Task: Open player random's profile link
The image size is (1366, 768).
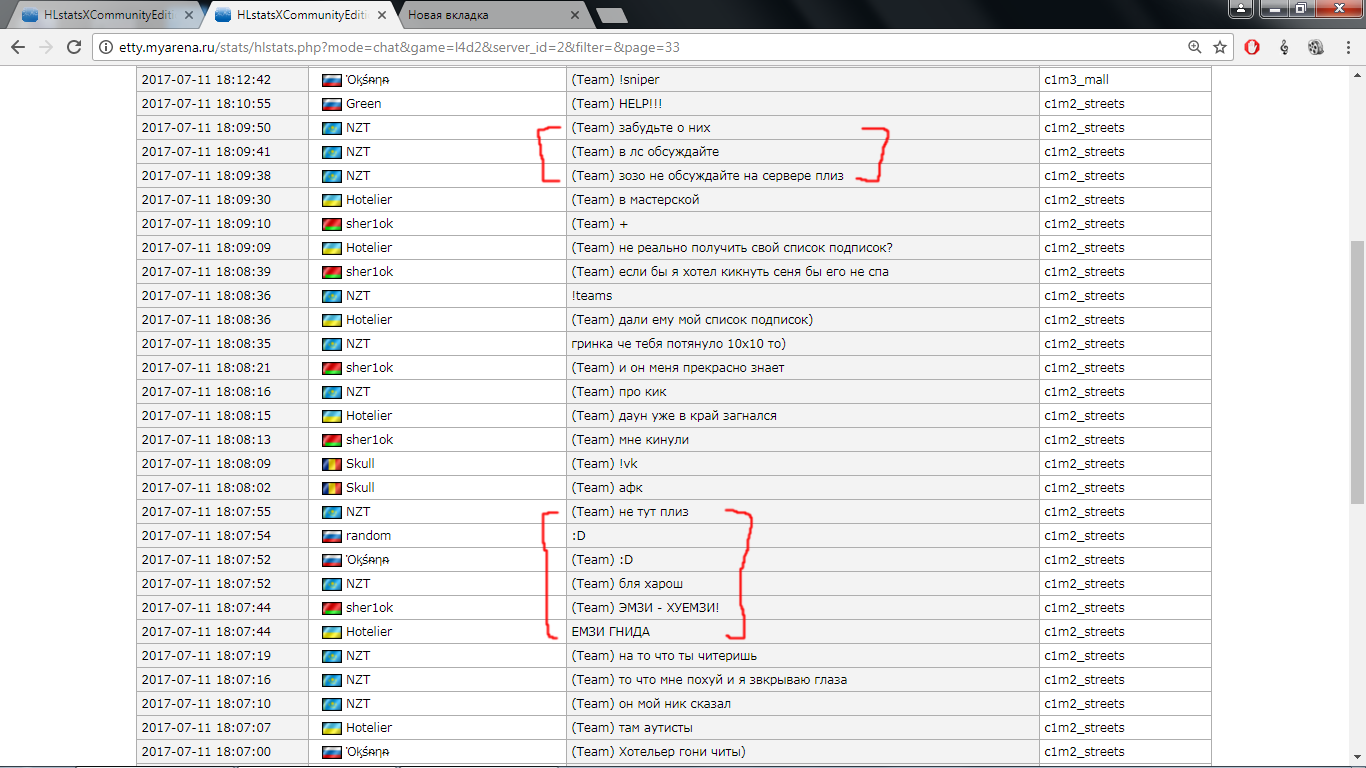Action: (x=368, y=536)
